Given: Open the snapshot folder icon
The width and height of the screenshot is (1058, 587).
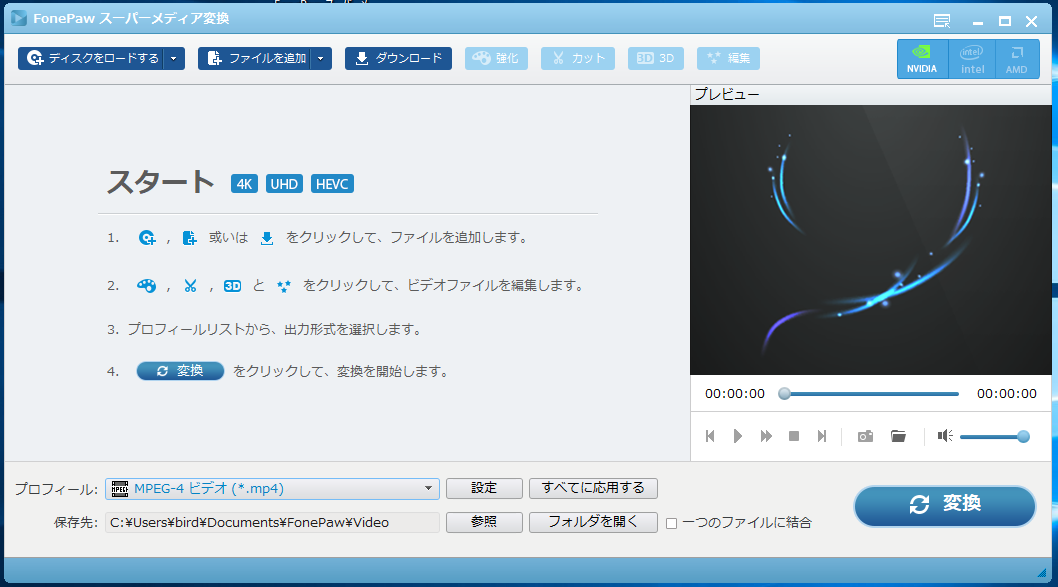Looking at the screenshot, I should click(x=898, y=437).
